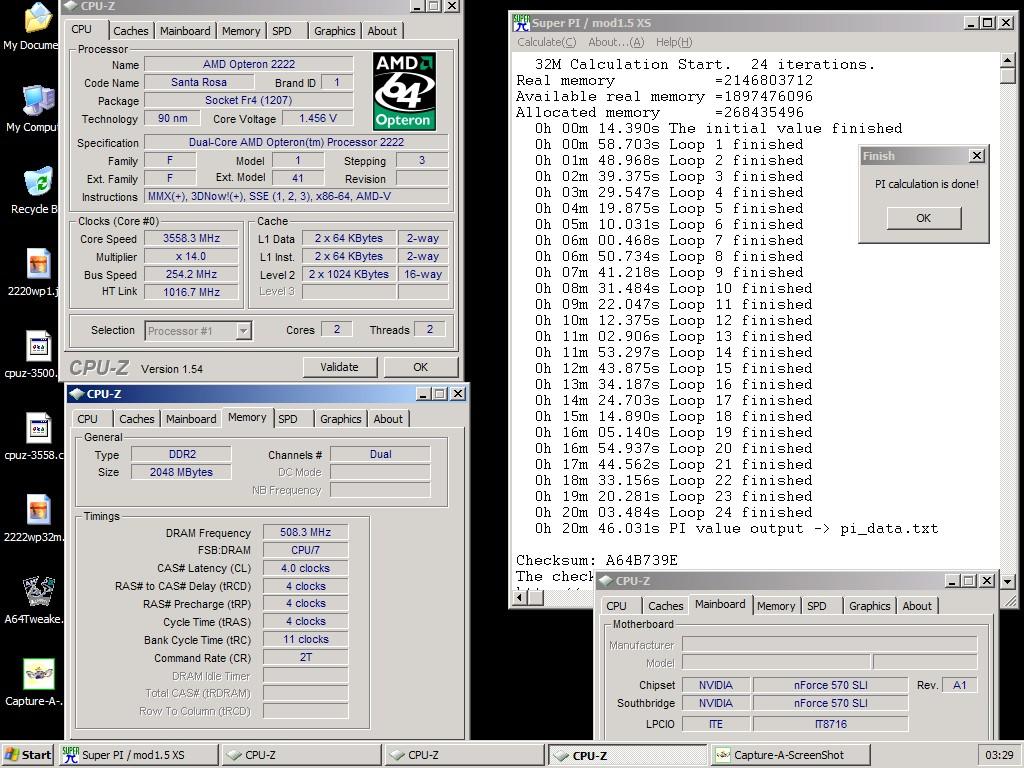The width and height of the screenshot is (1024, 768).
Task: Open the Help menu in Super PI
Action: pyautogui.click(x=674, y=42)
